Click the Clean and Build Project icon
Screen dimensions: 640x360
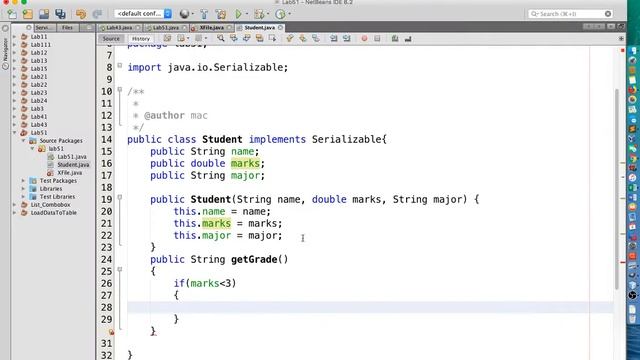point(221,14)
